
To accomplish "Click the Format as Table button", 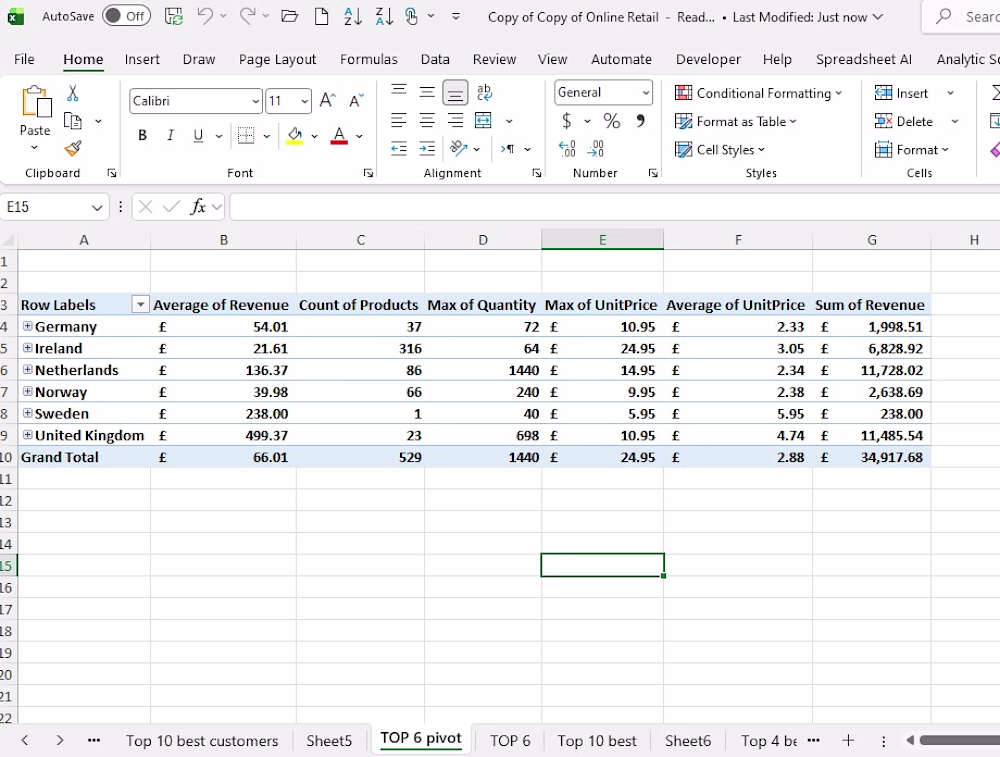I will point(735,121).
